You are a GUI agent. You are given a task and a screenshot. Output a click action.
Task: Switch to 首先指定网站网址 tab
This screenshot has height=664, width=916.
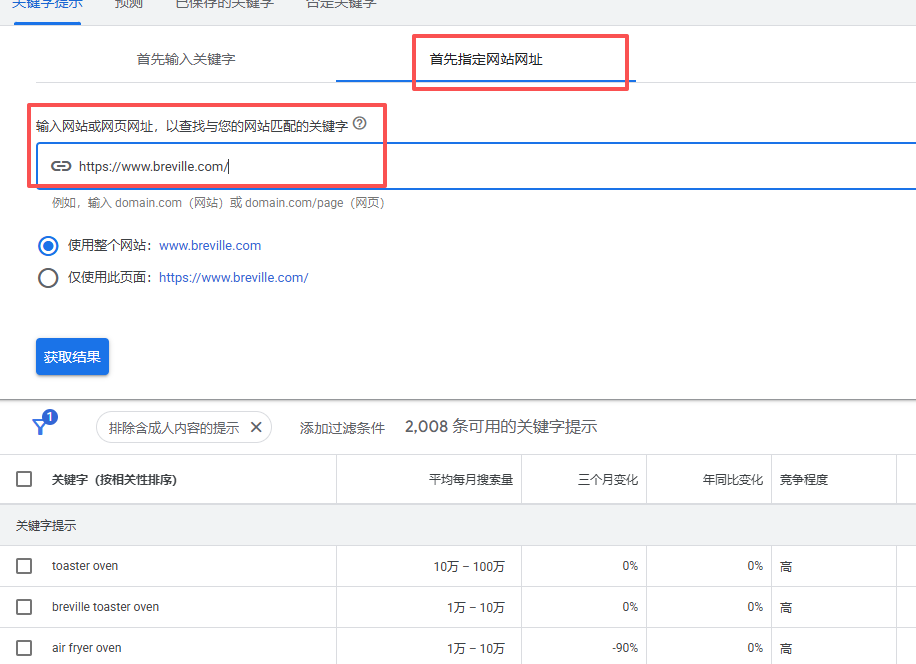486,59
